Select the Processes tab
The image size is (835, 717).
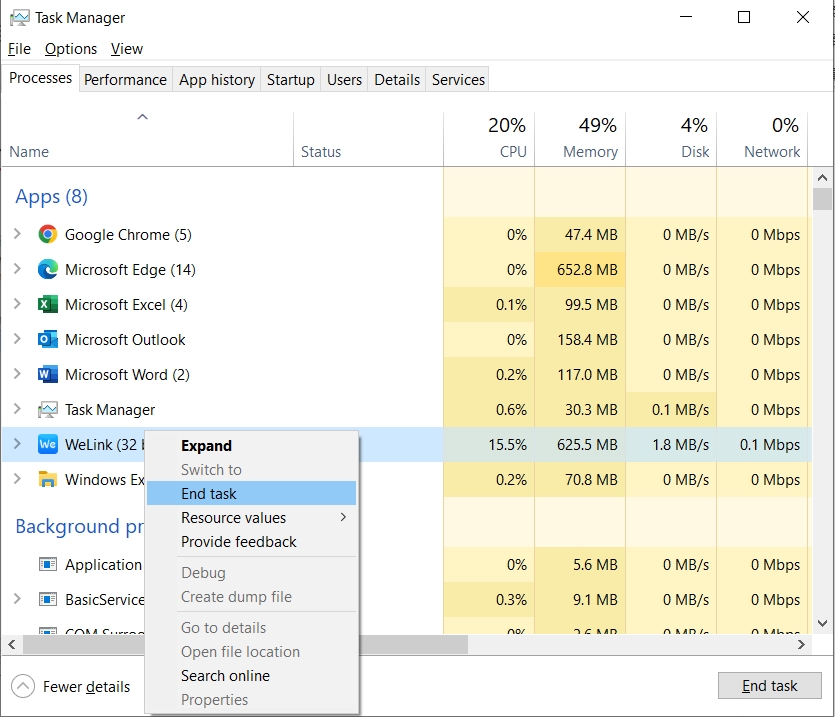tap(40, 78)
